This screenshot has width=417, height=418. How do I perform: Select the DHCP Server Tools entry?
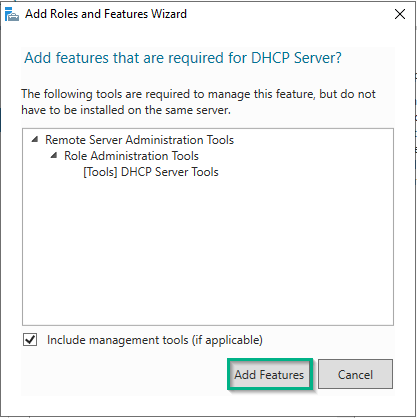point(151,172)
